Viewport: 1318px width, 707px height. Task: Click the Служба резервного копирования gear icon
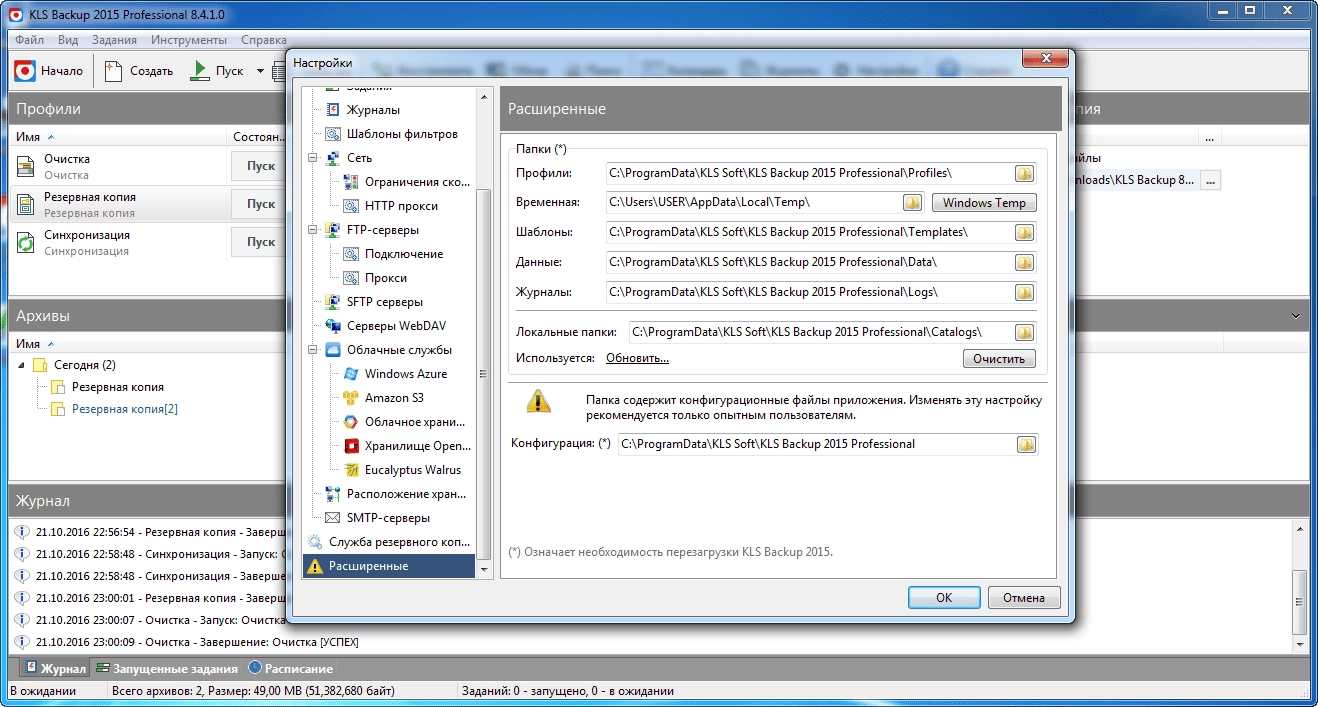click(x=315, y=542)
